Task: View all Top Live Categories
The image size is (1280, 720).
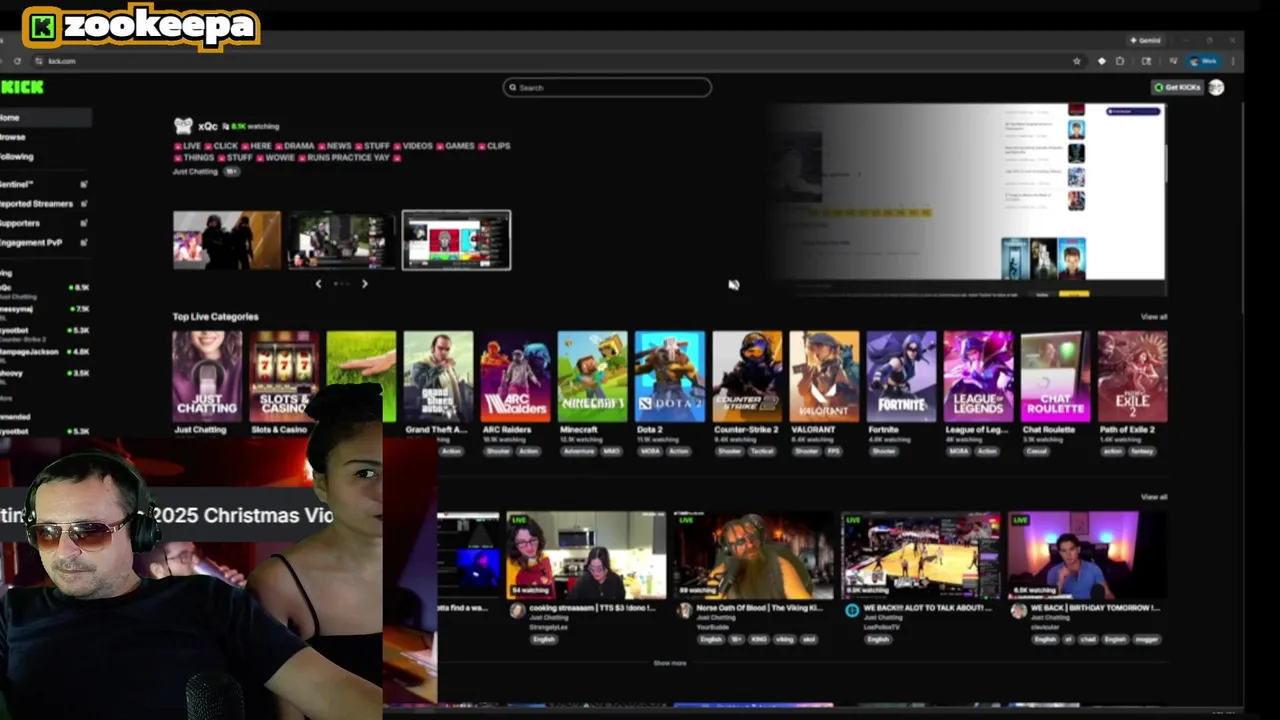Action: click(x=1154, y=317)
